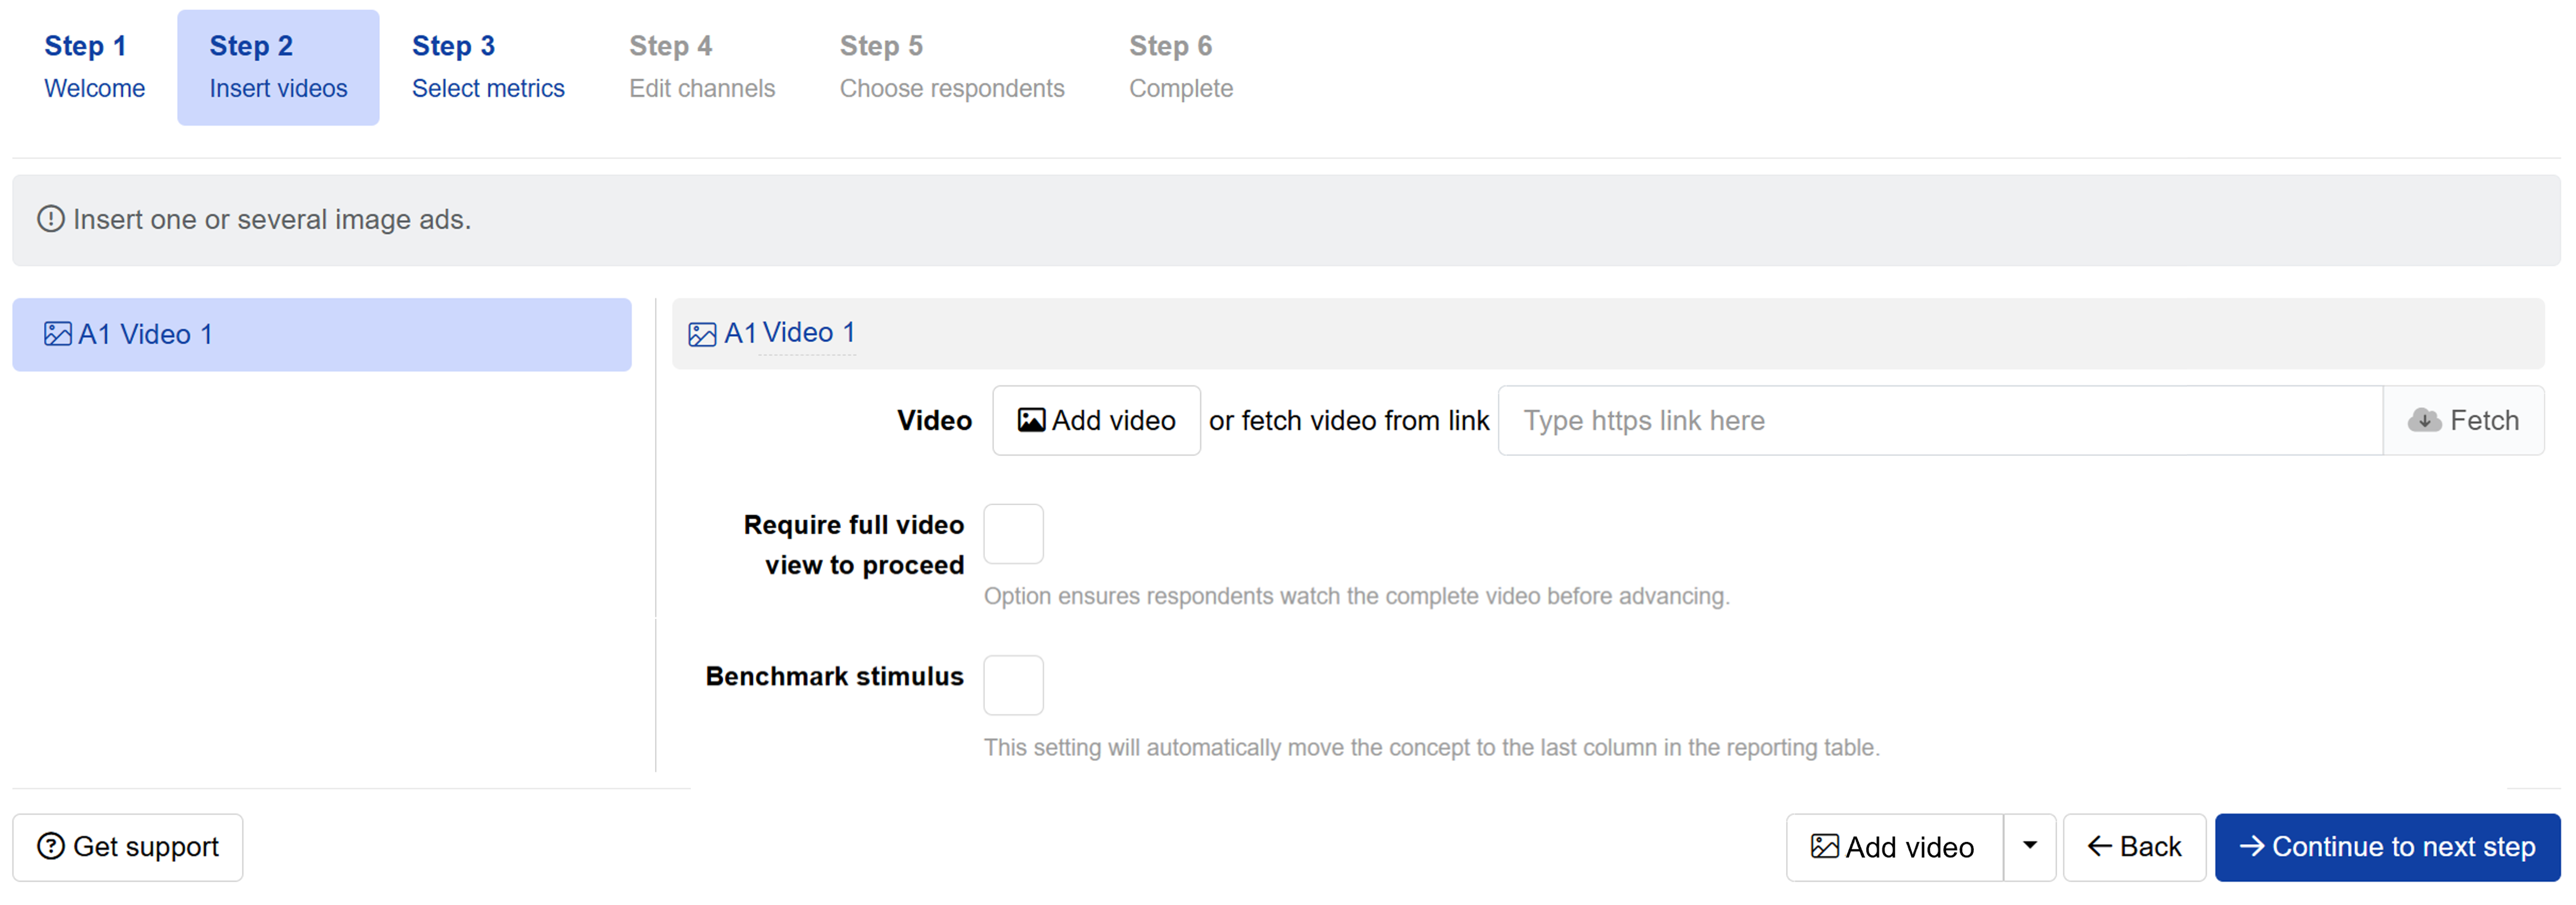Enable Require full video view to proceed
Viewport: 2576px width, 905px height.
point(1013,534)
